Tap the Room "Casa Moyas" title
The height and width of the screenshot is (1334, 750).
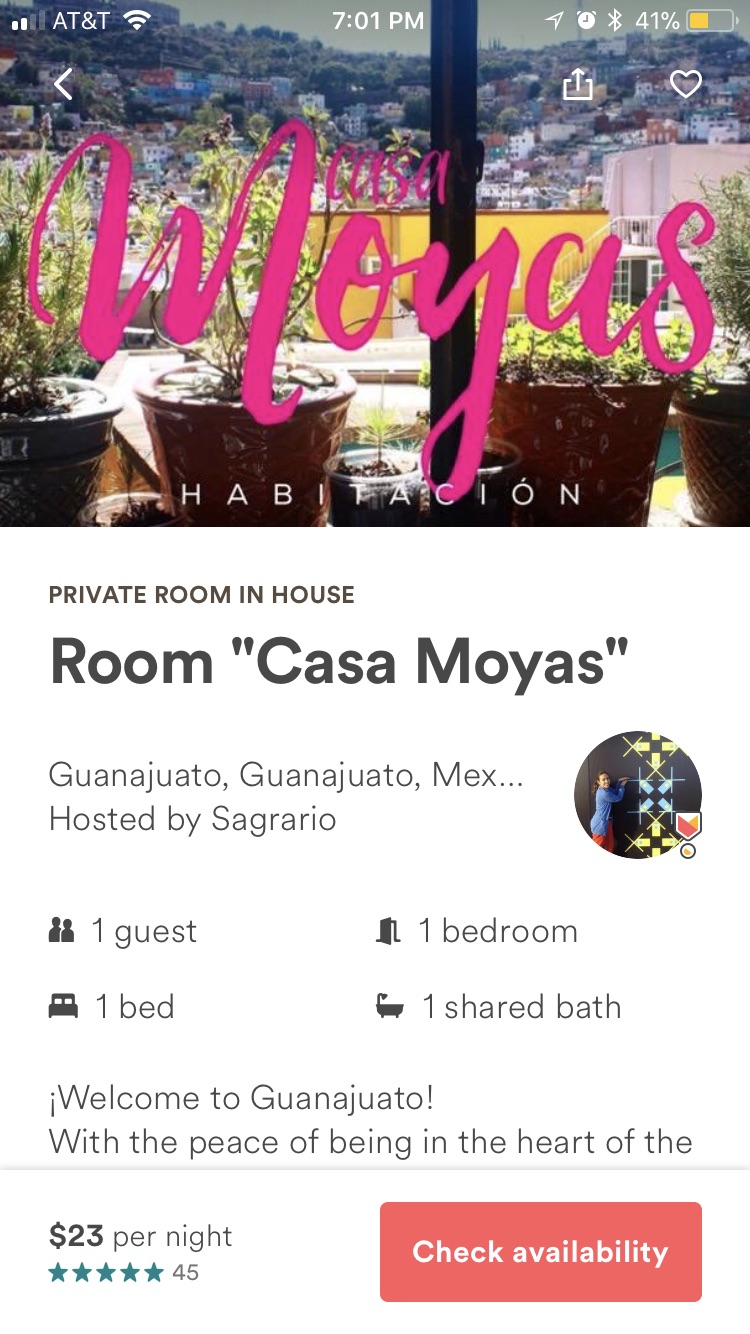tap(339, 662)
